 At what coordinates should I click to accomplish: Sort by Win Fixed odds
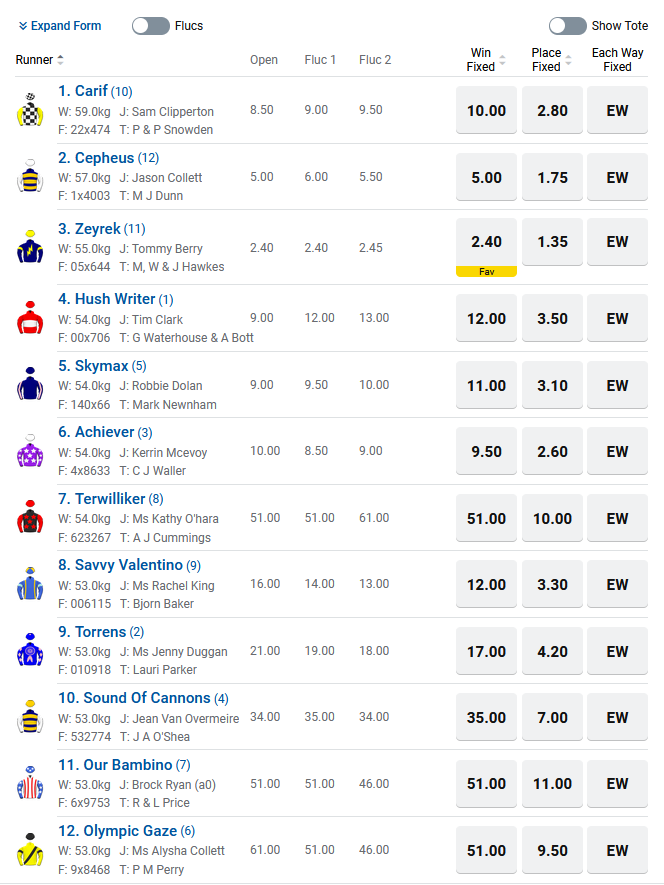coord(502,60)
